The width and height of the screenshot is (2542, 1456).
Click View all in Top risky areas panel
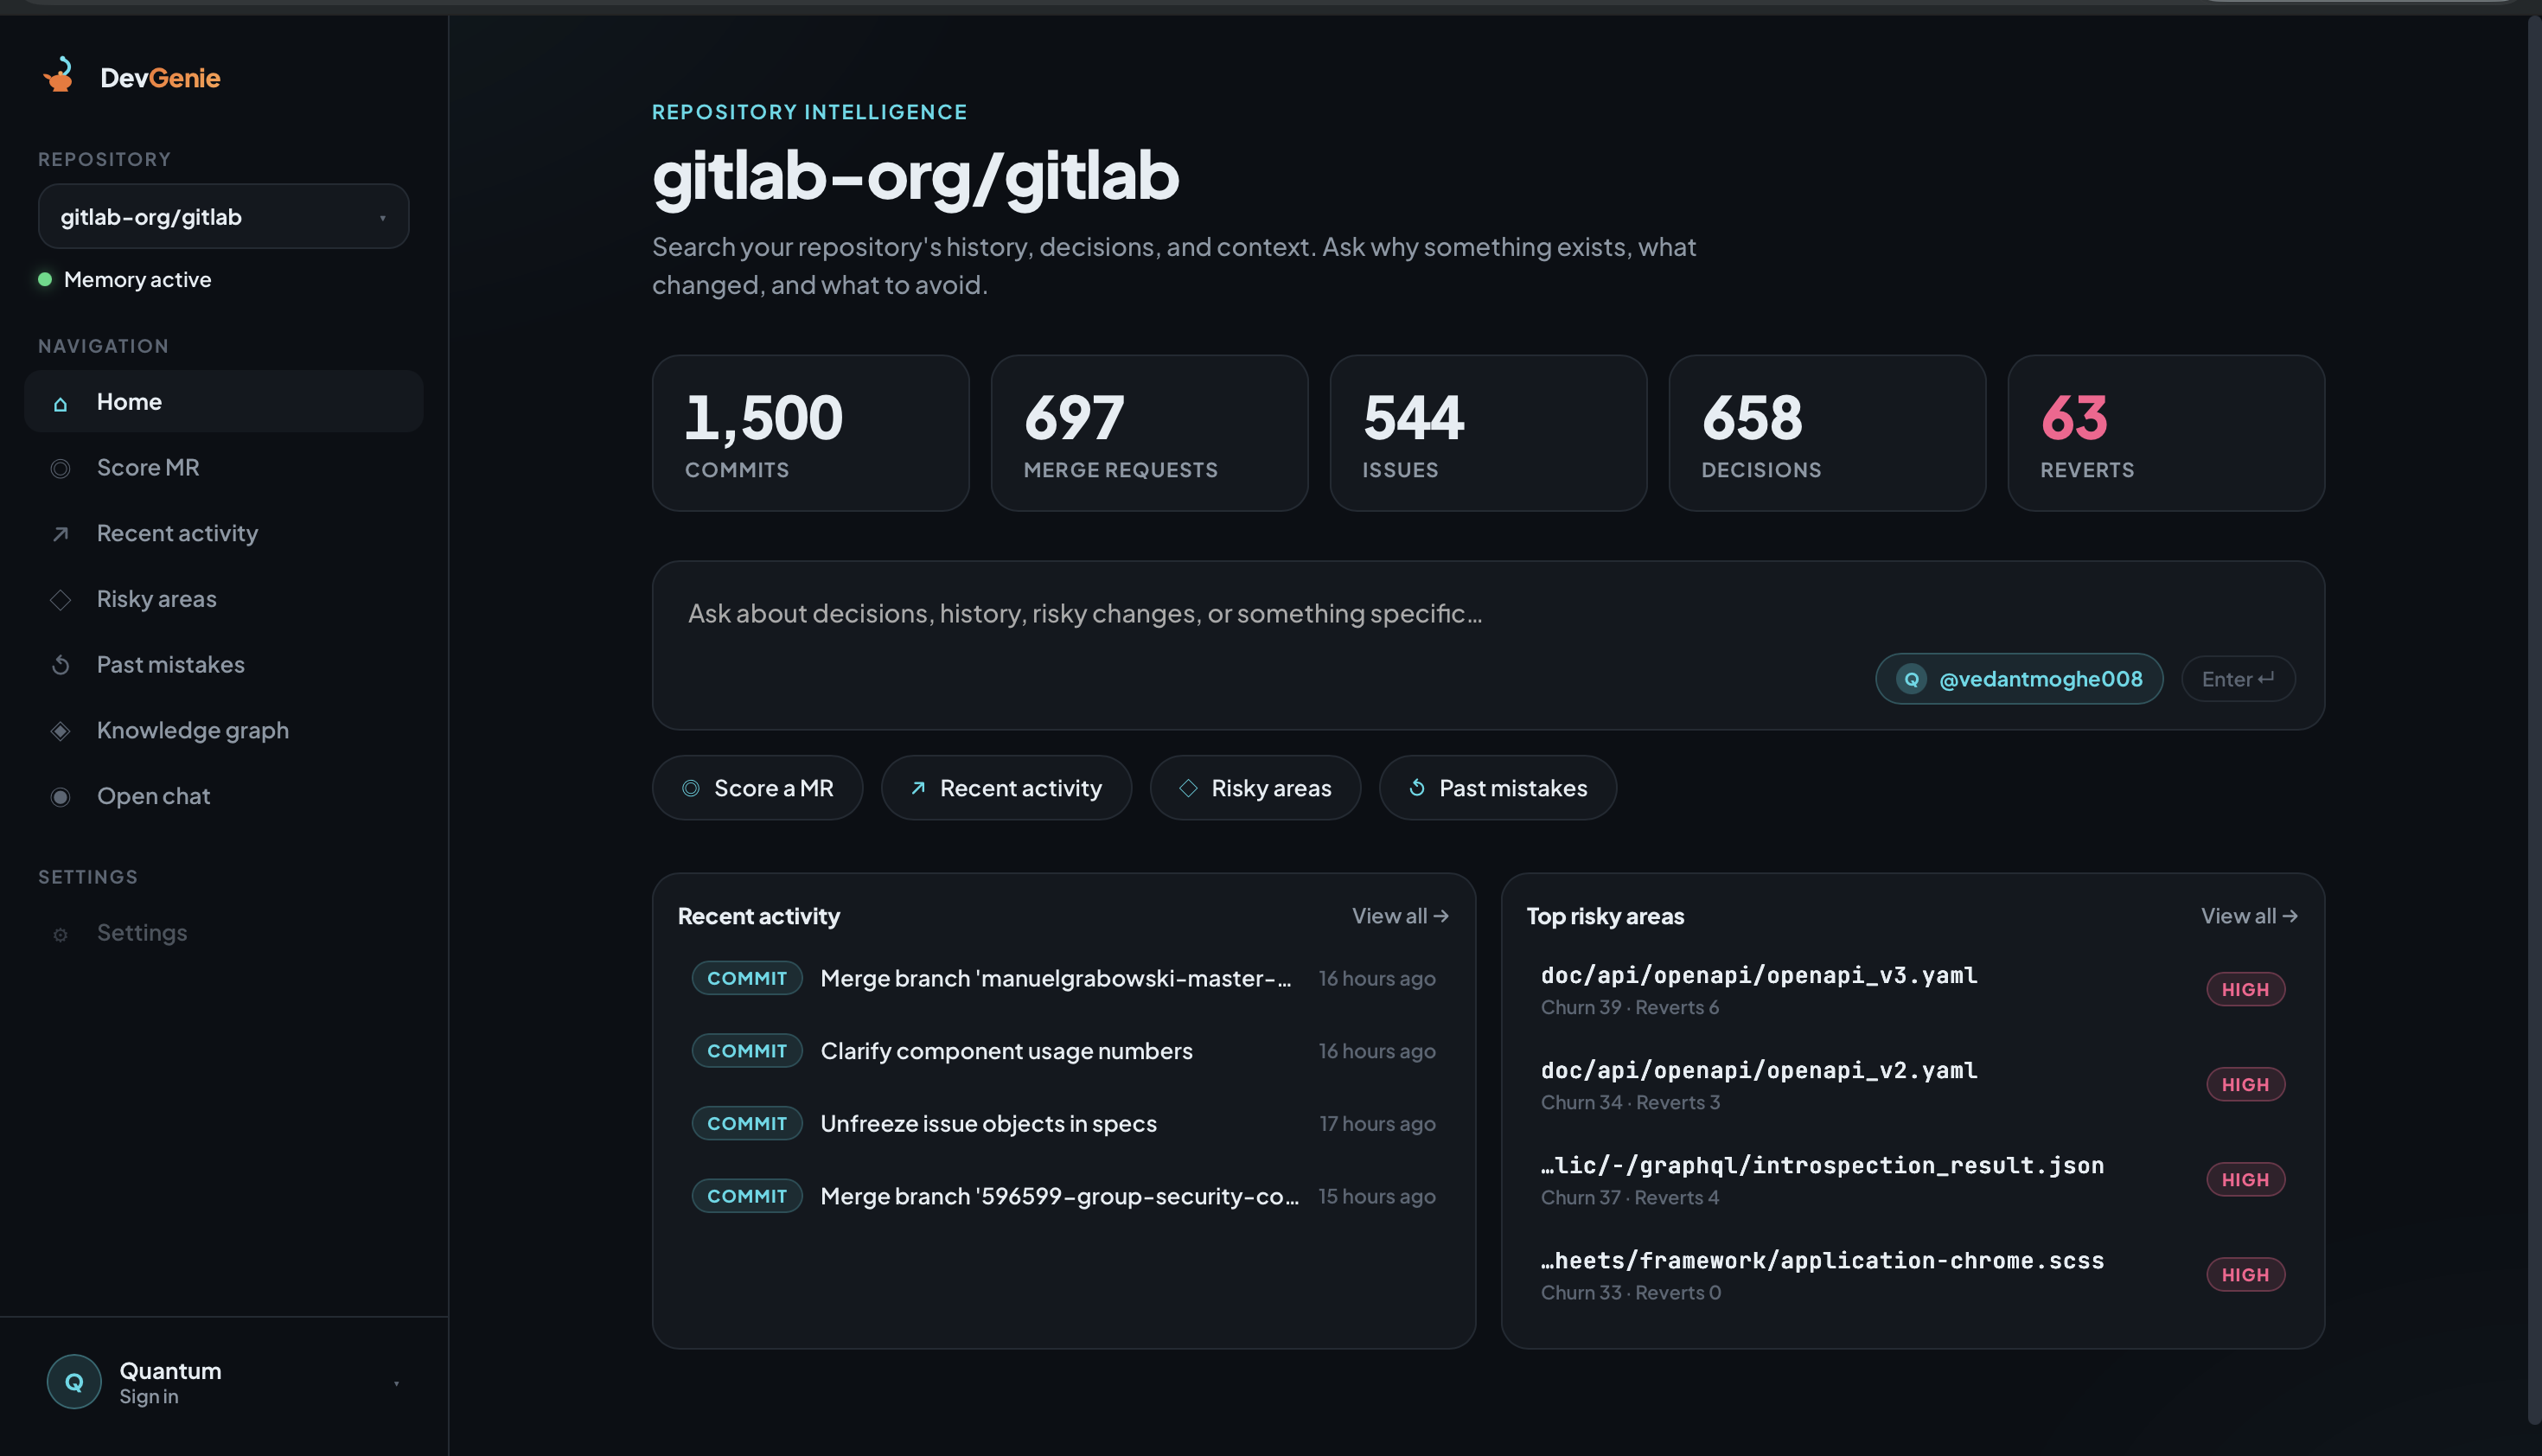tap(2249, 916)
